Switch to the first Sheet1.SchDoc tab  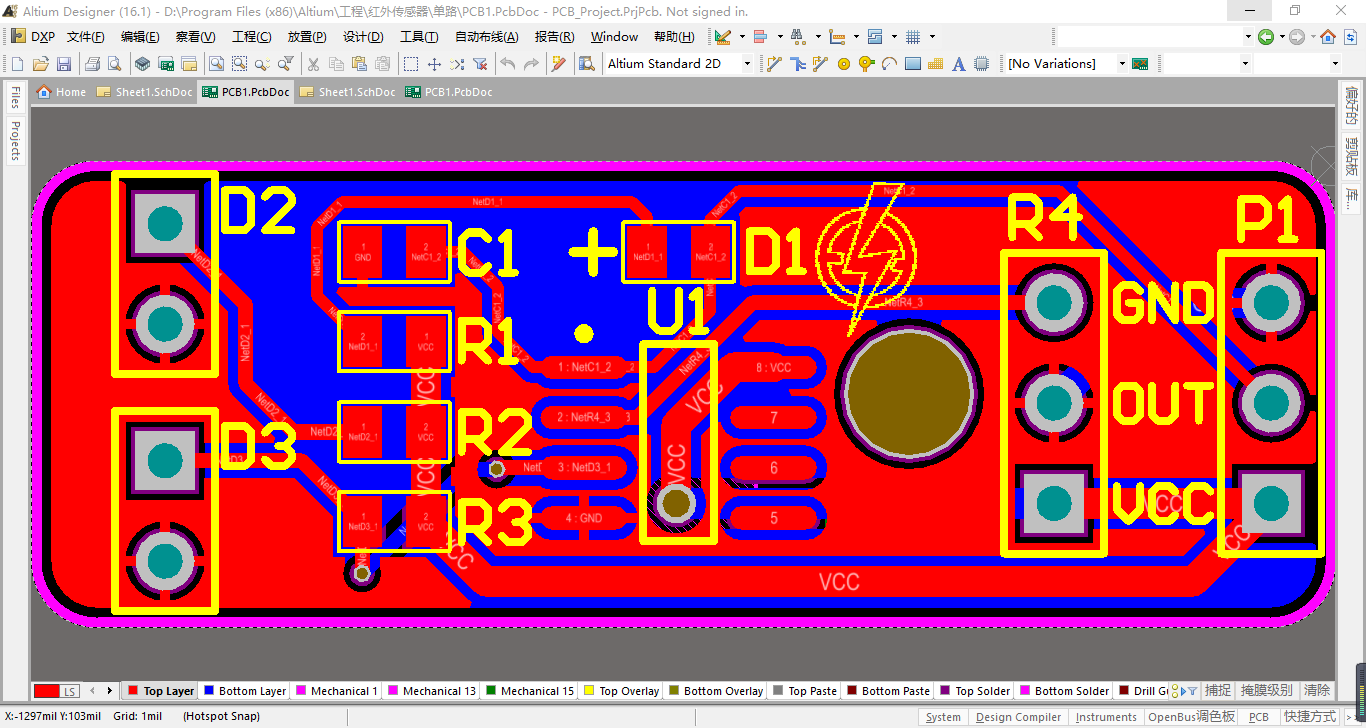[145, 92]
